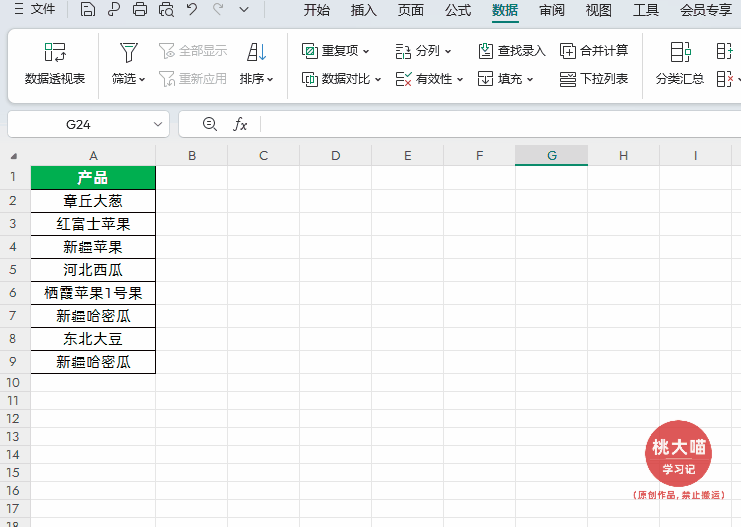Screen dimensions: 741x527
Task: Click the undo arrow icon
Action: 192,9
